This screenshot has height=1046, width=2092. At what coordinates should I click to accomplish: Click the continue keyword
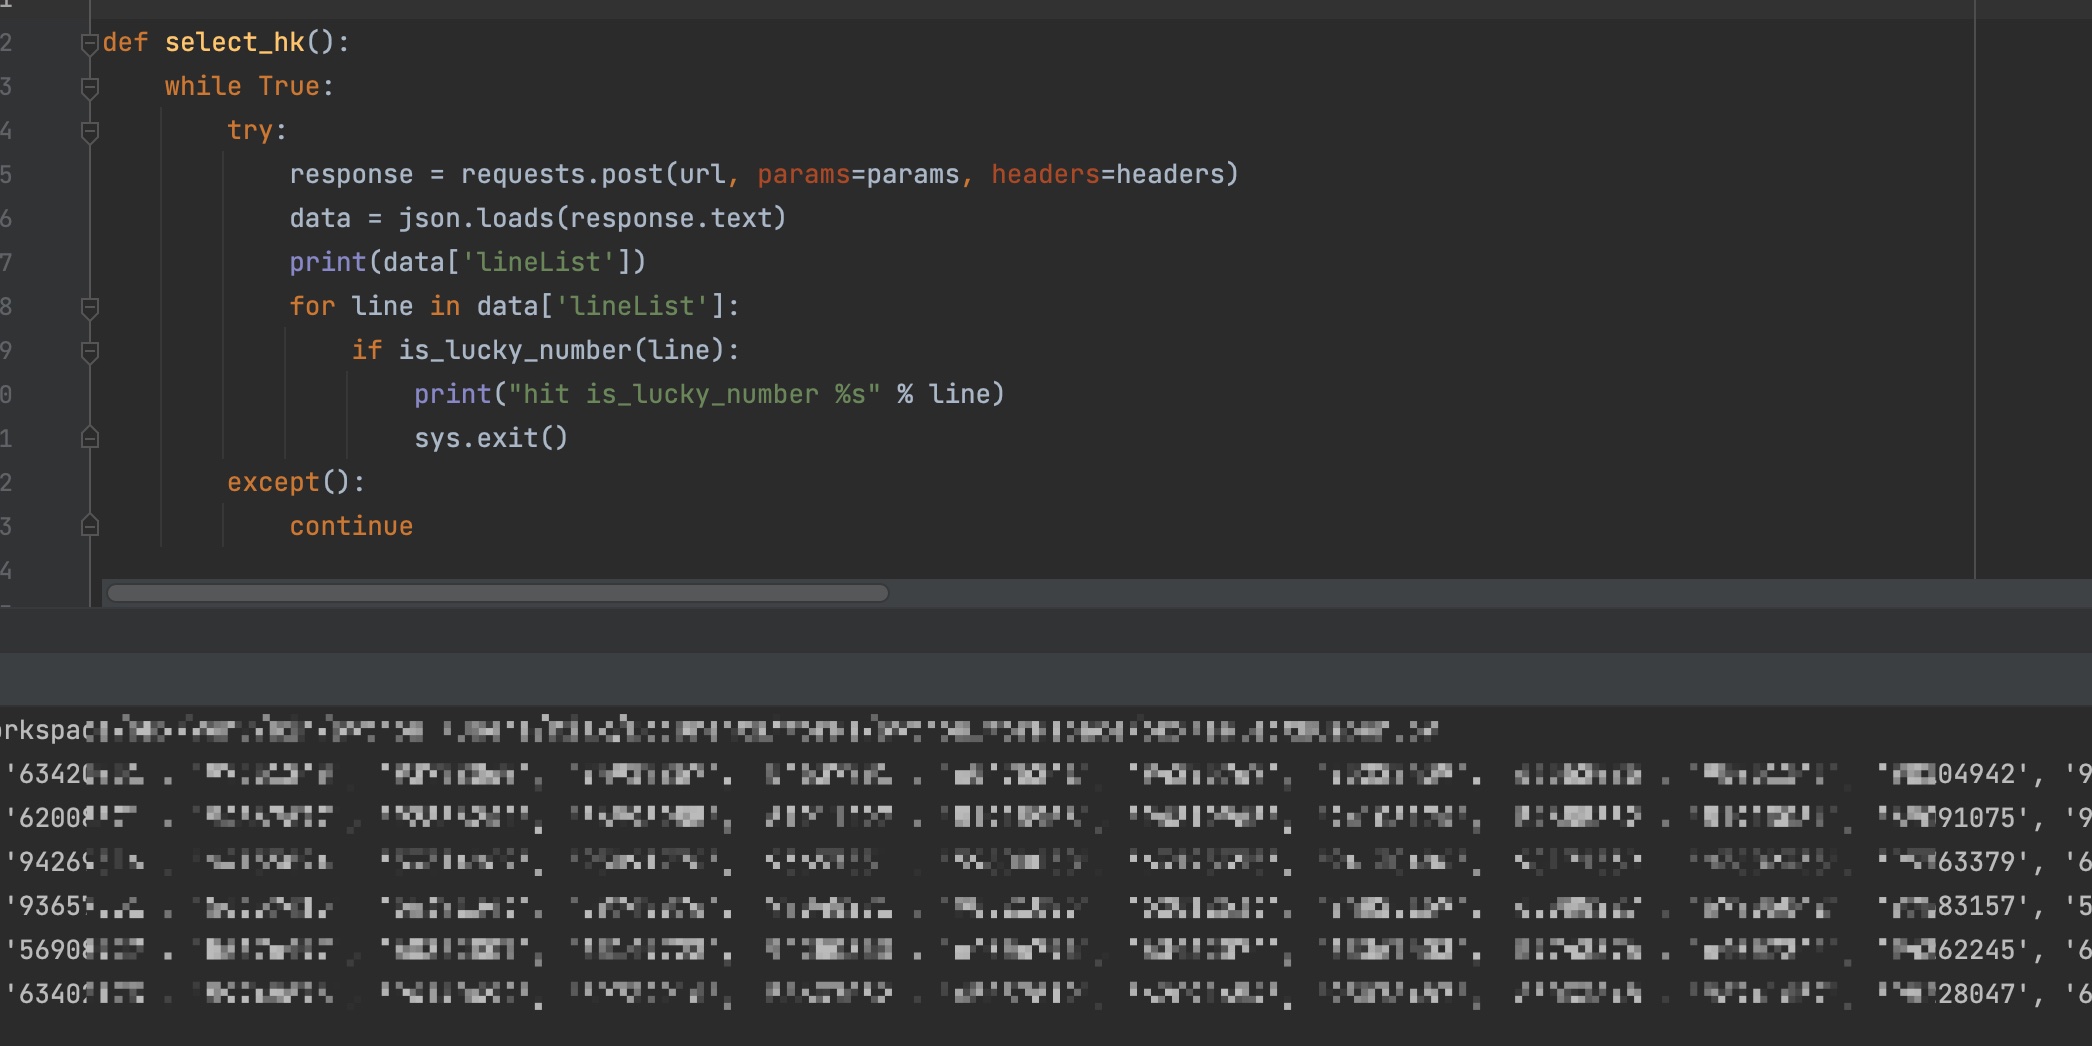tap(351, 526)
